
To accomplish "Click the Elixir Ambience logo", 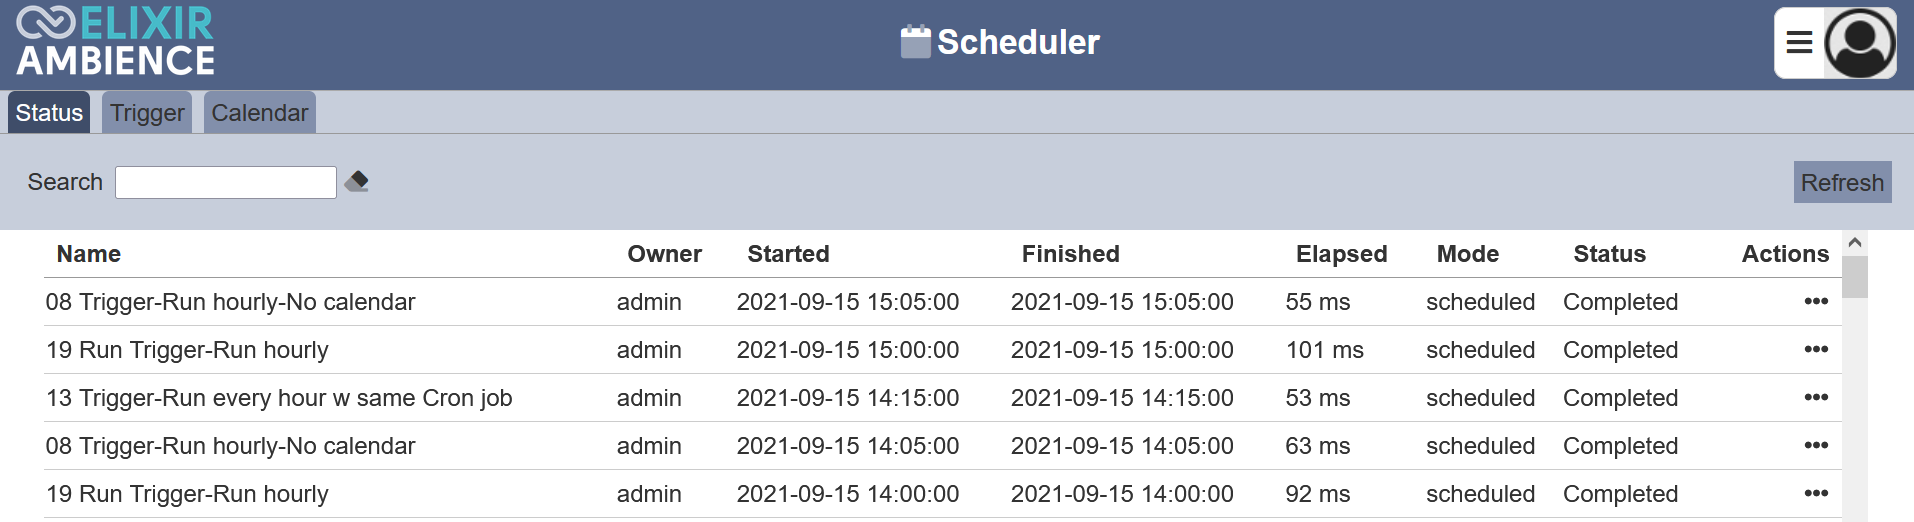I will [x=116, y=42].
